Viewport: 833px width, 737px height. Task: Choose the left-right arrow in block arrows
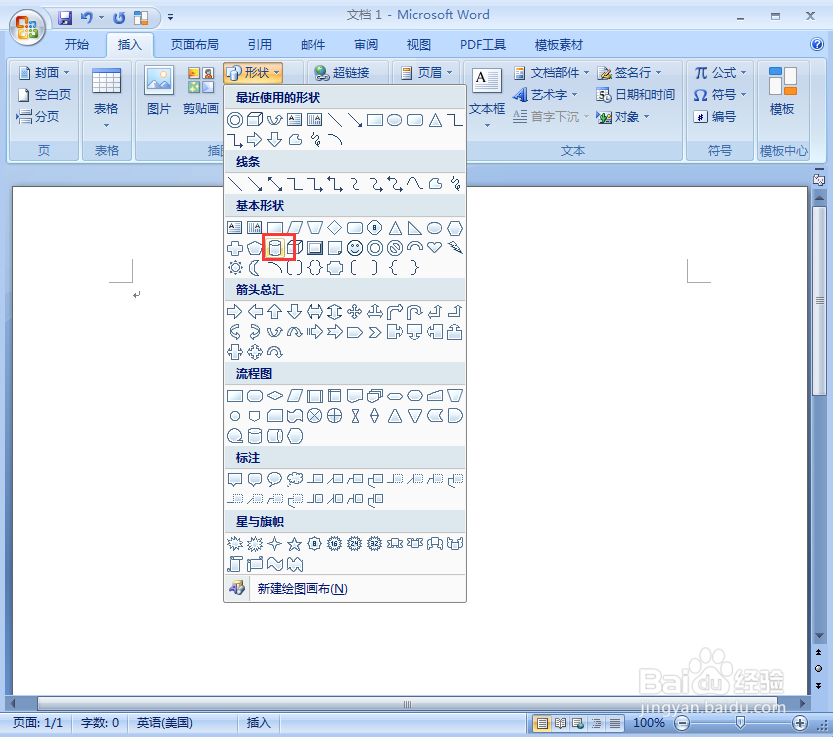314,311
